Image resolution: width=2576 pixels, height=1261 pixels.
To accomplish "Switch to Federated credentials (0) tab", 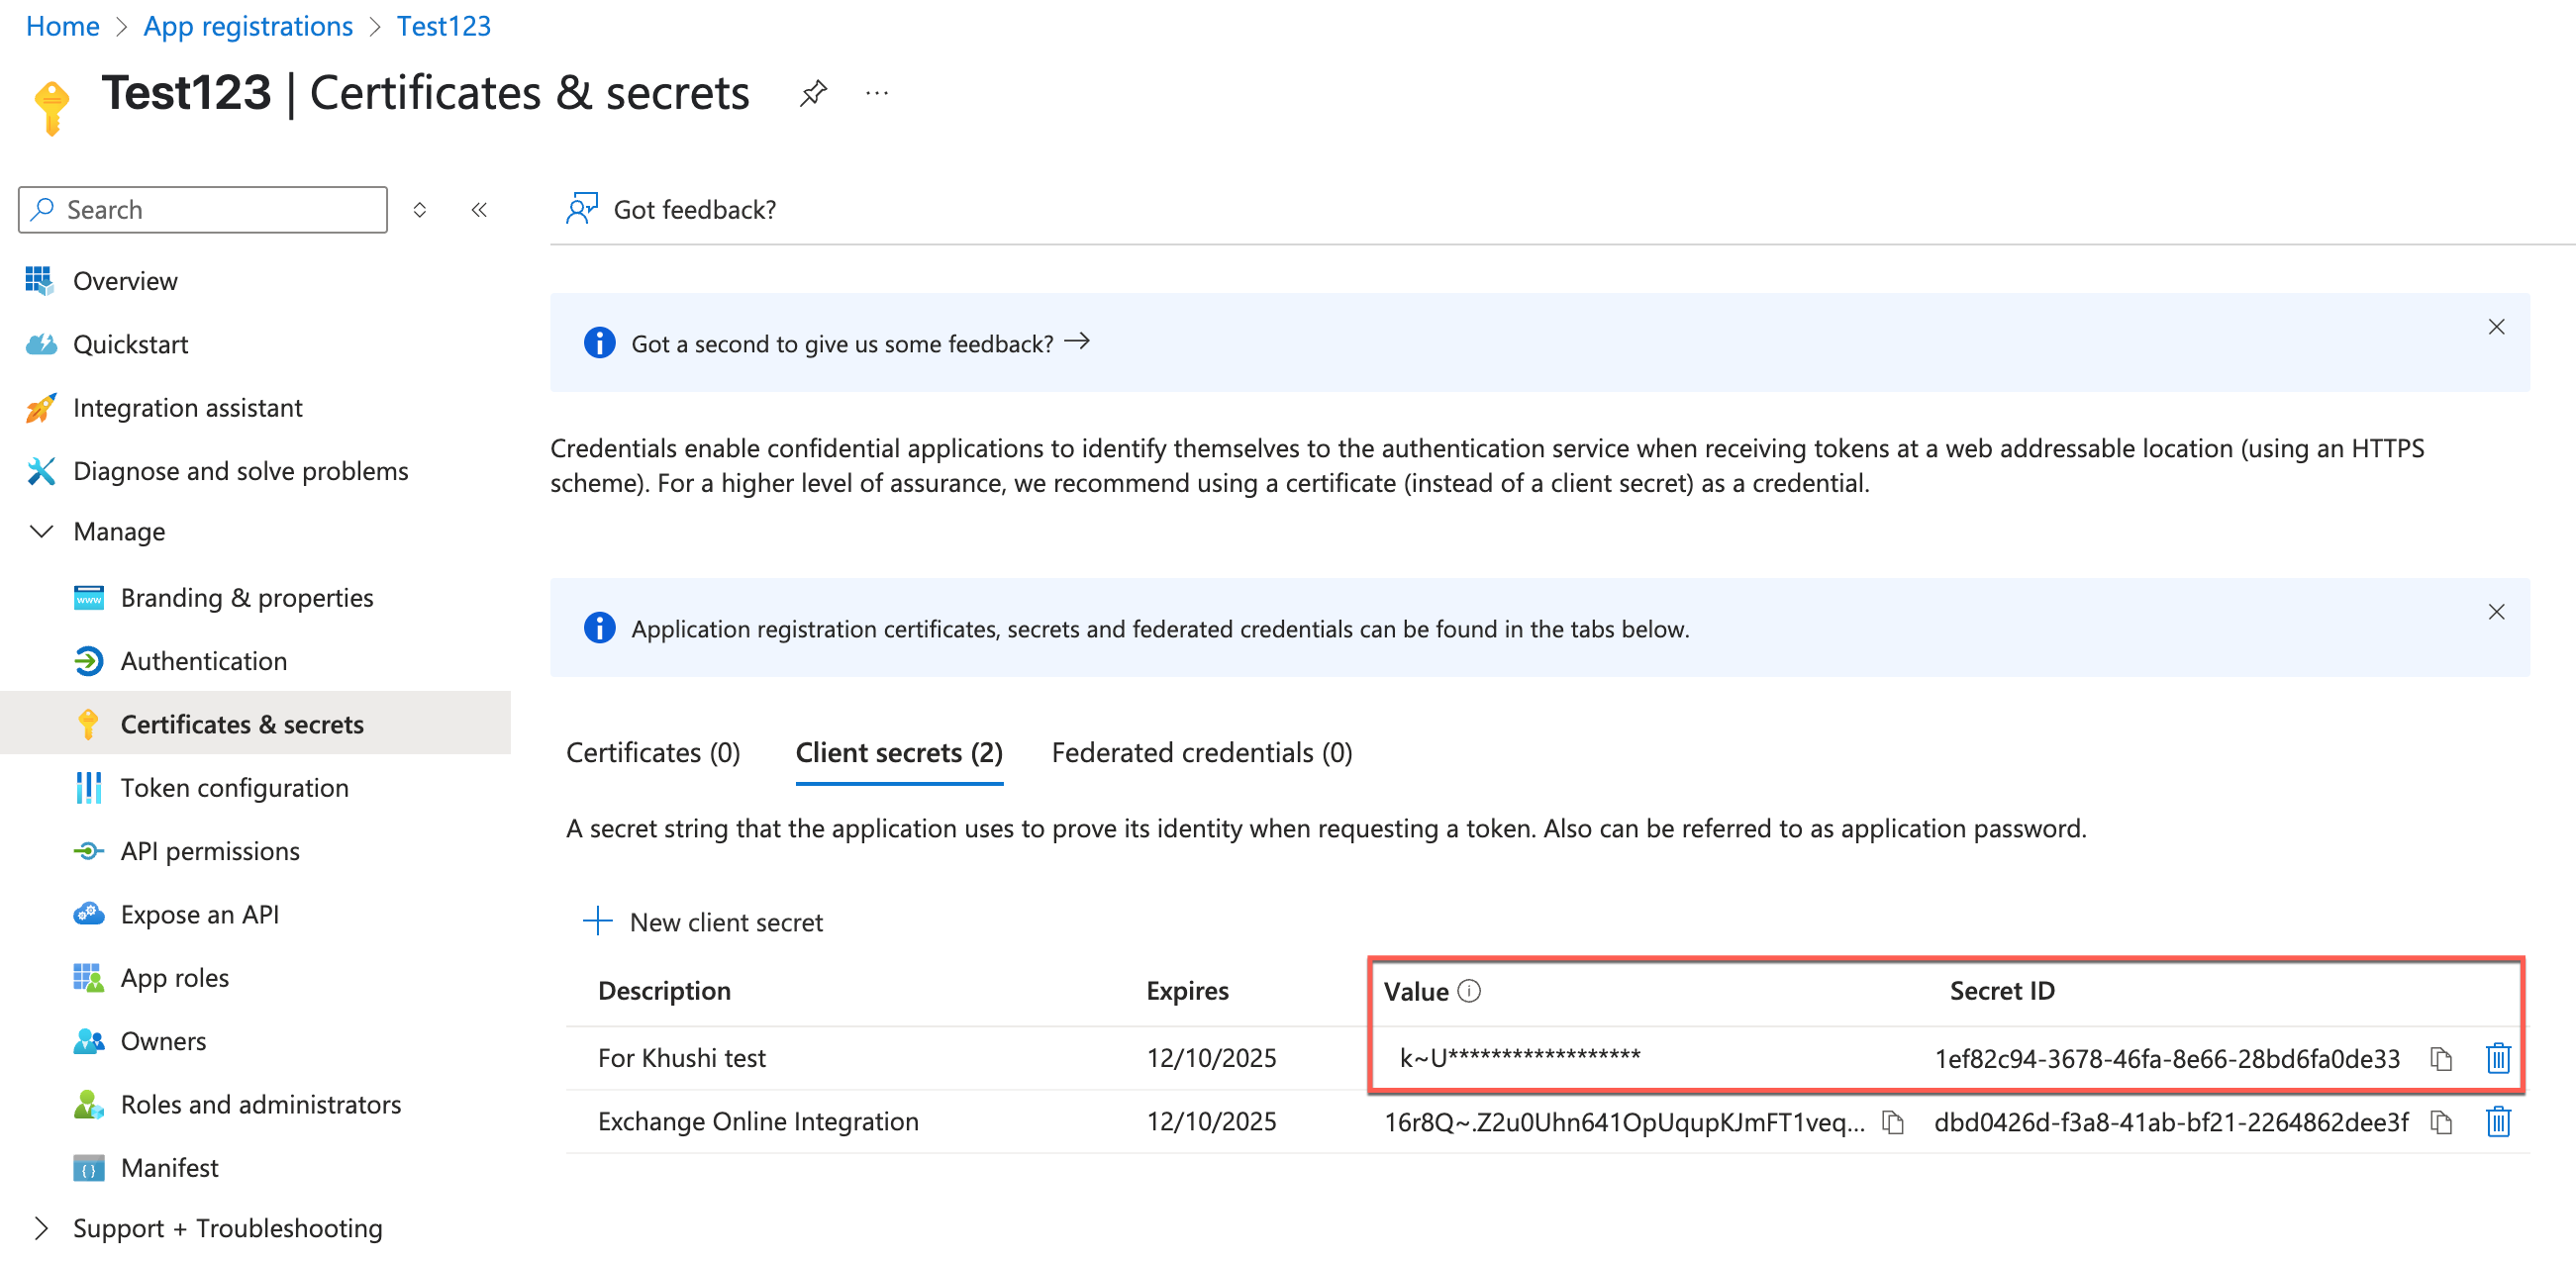I will click(1202, 752).
